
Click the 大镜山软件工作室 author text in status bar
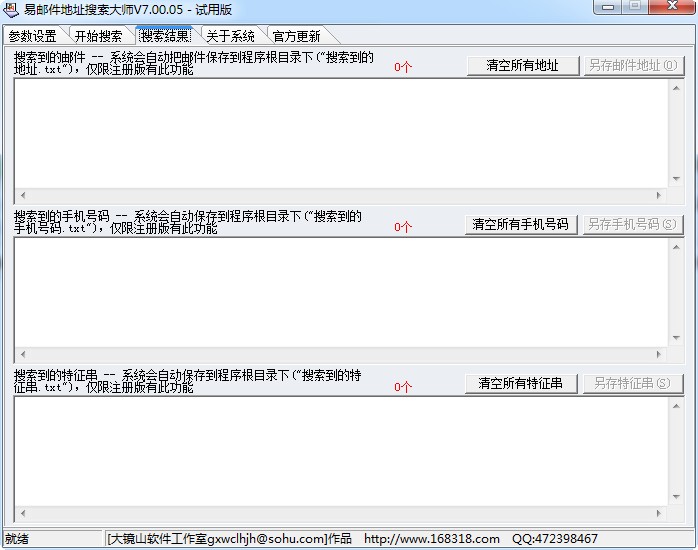229,539
